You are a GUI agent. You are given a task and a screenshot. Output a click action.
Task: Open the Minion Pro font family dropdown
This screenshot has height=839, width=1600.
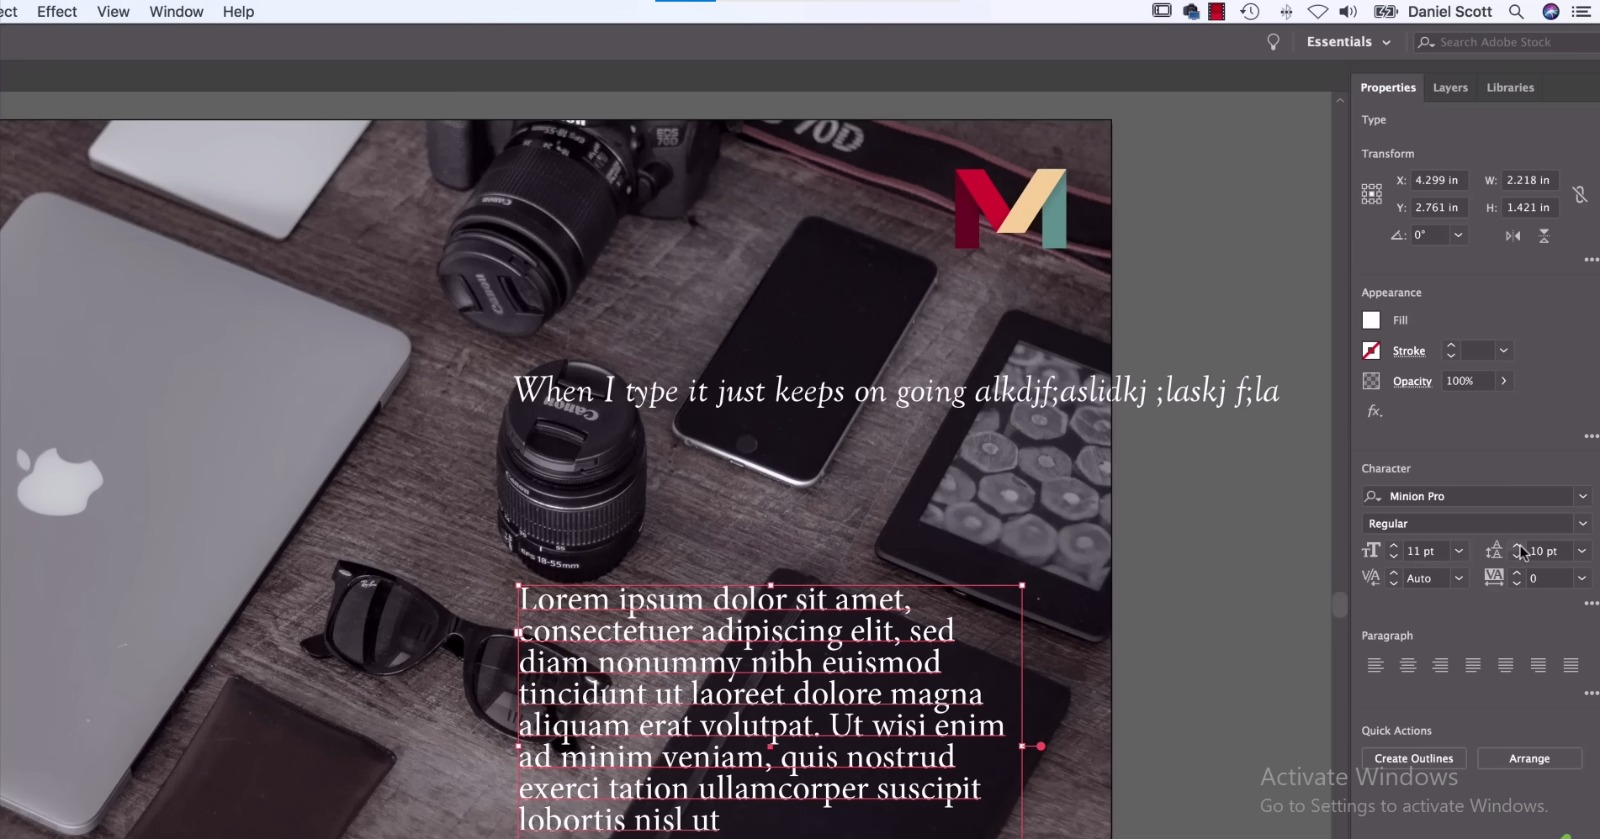(1582, 496)
